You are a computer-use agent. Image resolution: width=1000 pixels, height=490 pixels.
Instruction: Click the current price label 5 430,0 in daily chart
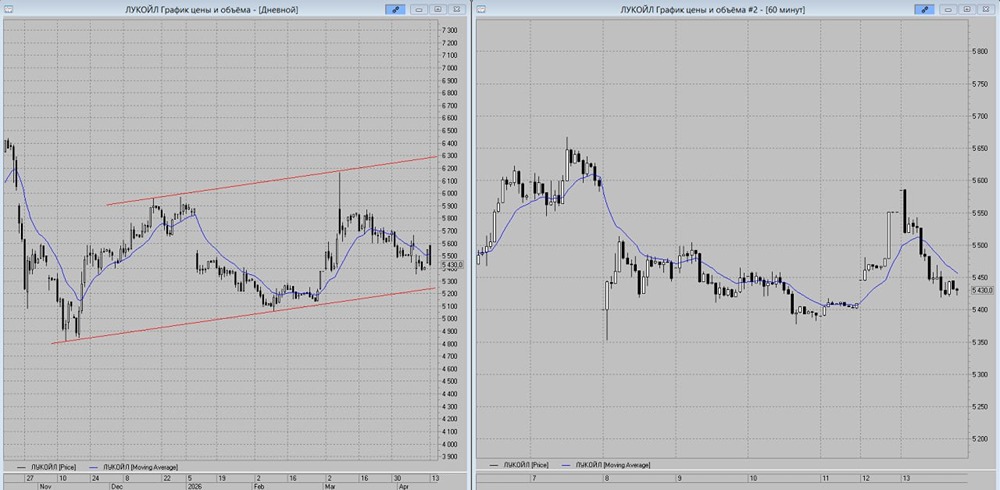click(452, 265)
